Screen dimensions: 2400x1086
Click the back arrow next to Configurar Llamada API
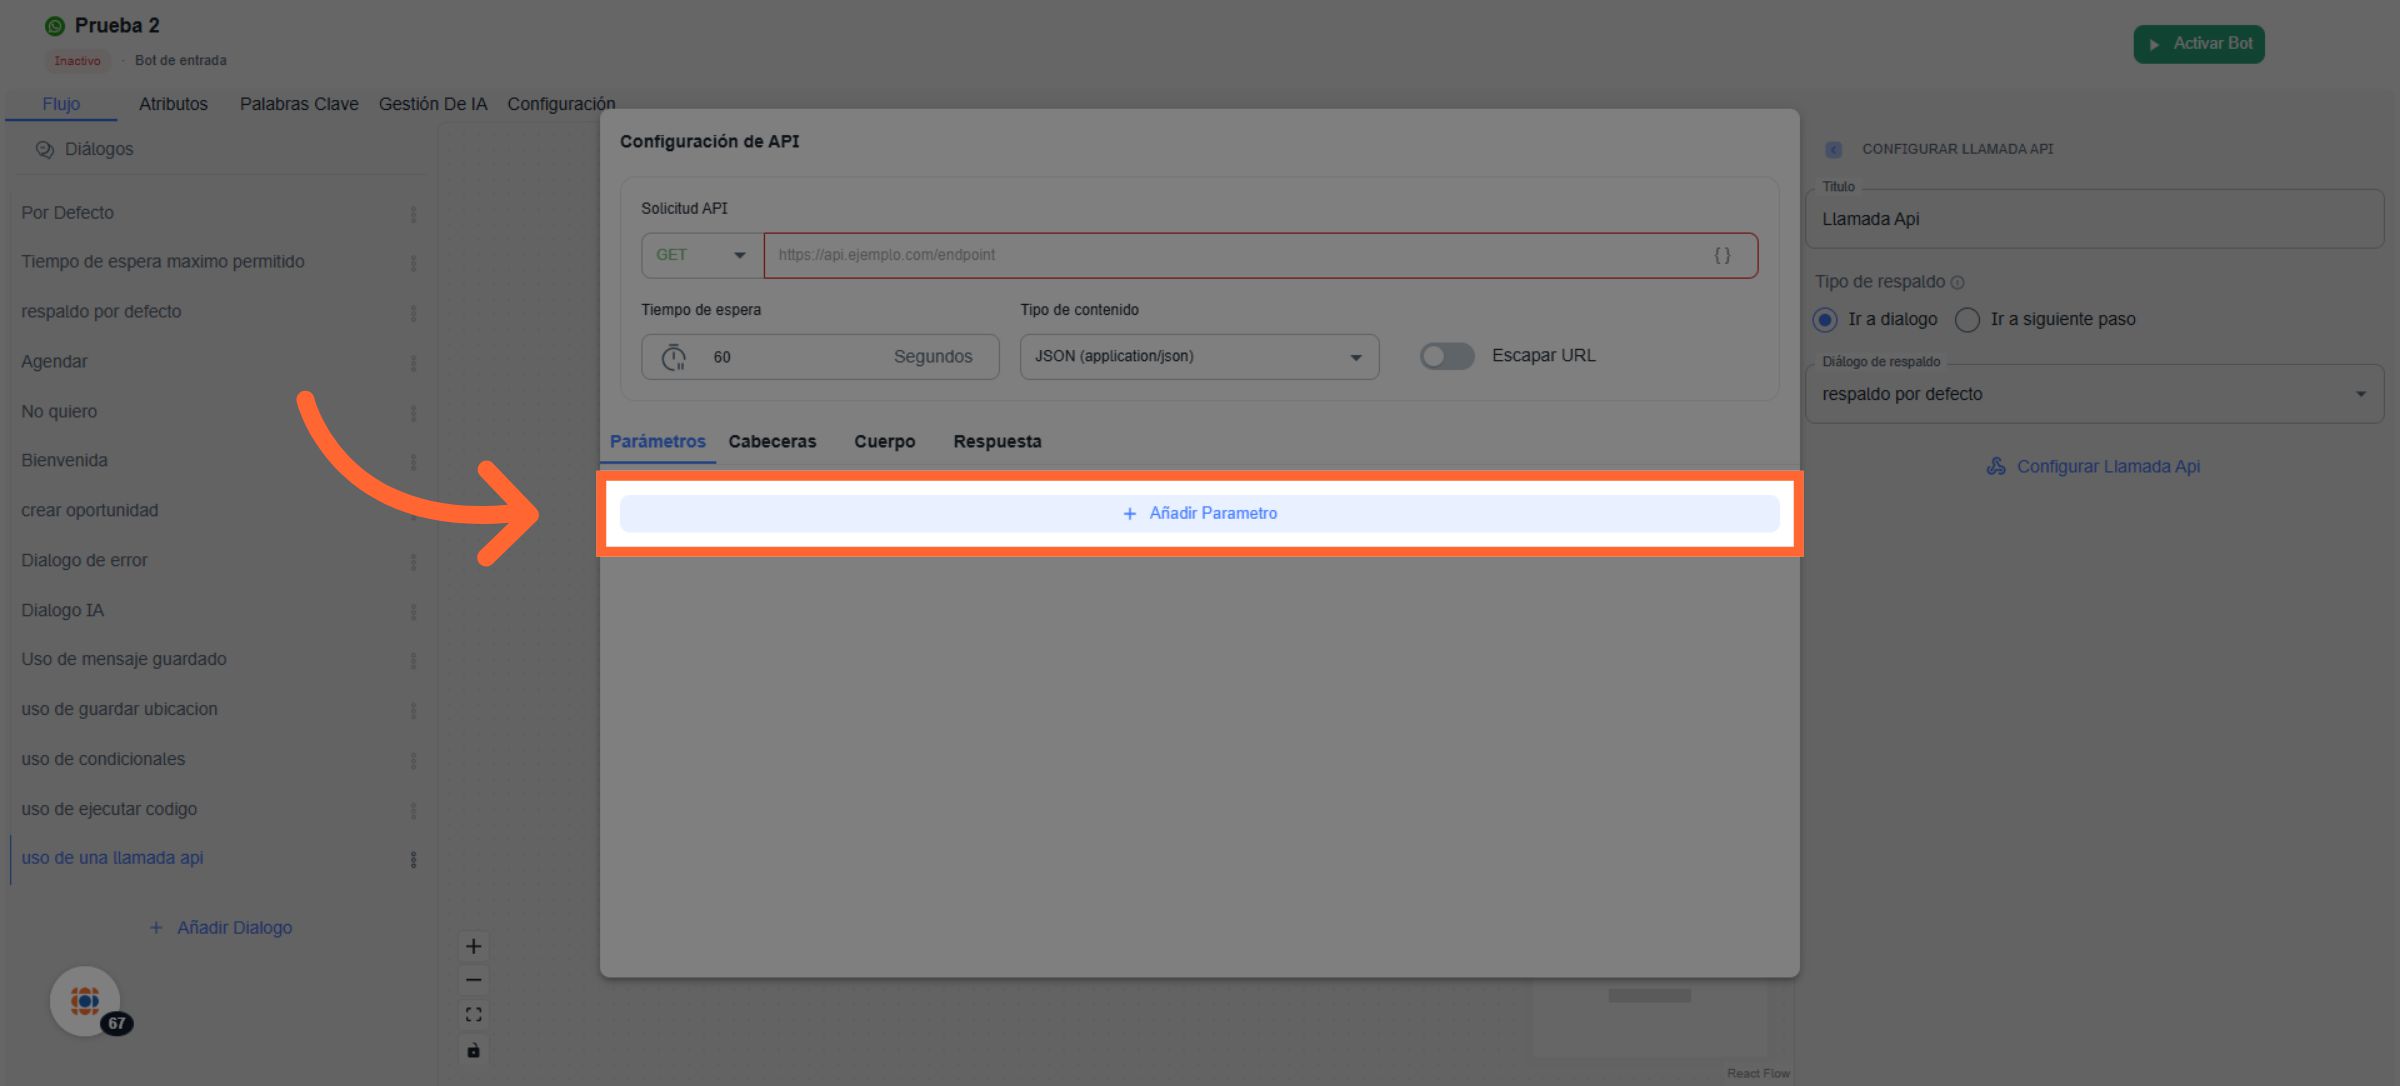pos(1833,149)
